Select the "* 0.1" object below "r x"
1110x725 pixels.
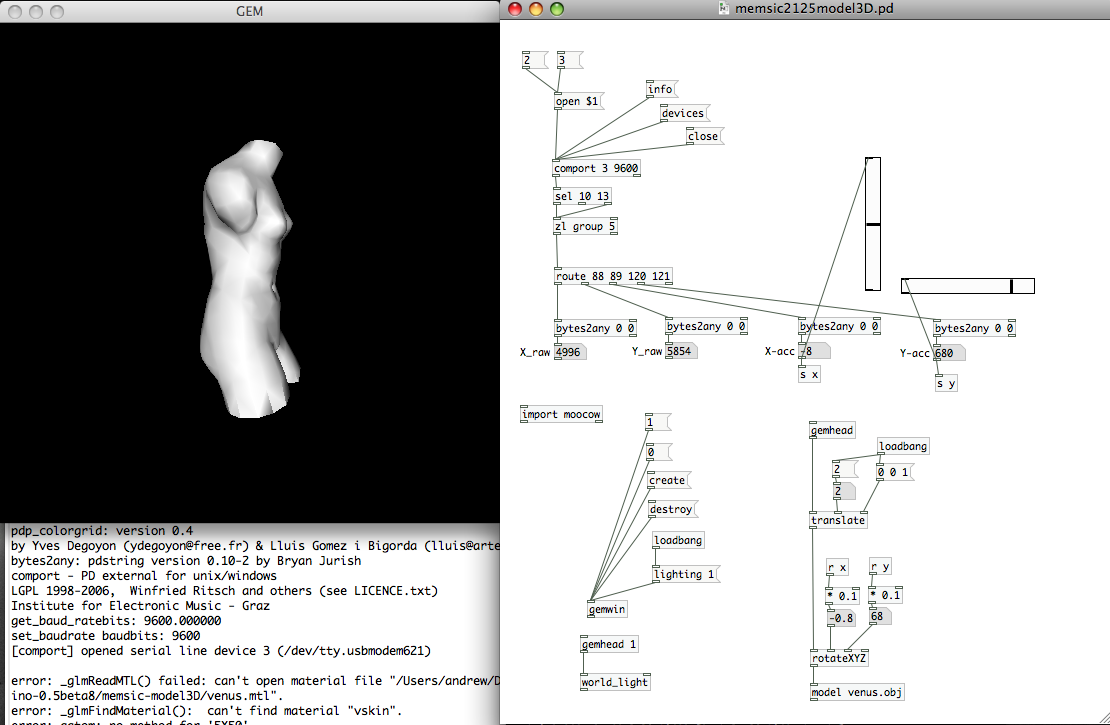(843, 596)
